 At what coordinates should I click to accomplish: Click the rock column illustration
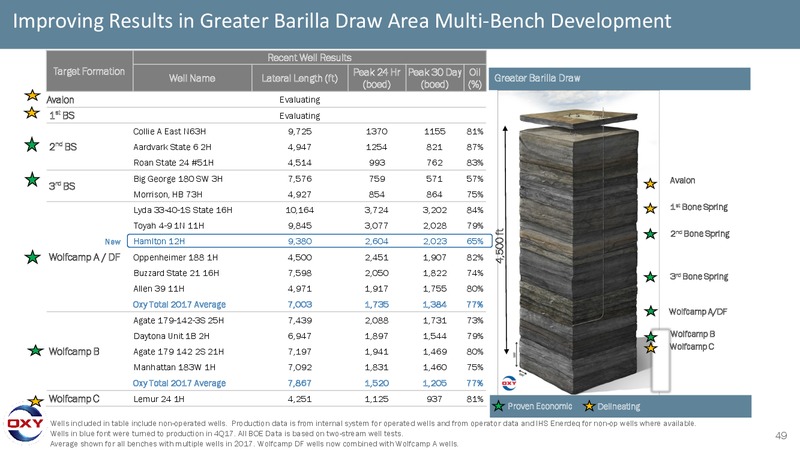tap(578, 251)
